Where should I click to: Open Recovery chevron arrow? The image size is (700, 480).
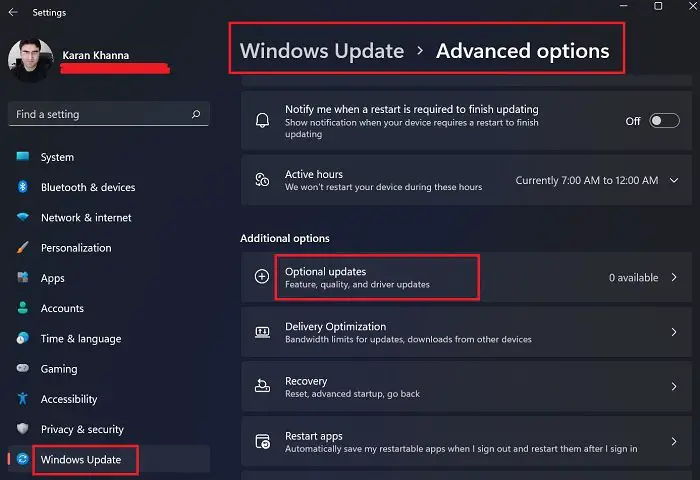tap(674, 387)
